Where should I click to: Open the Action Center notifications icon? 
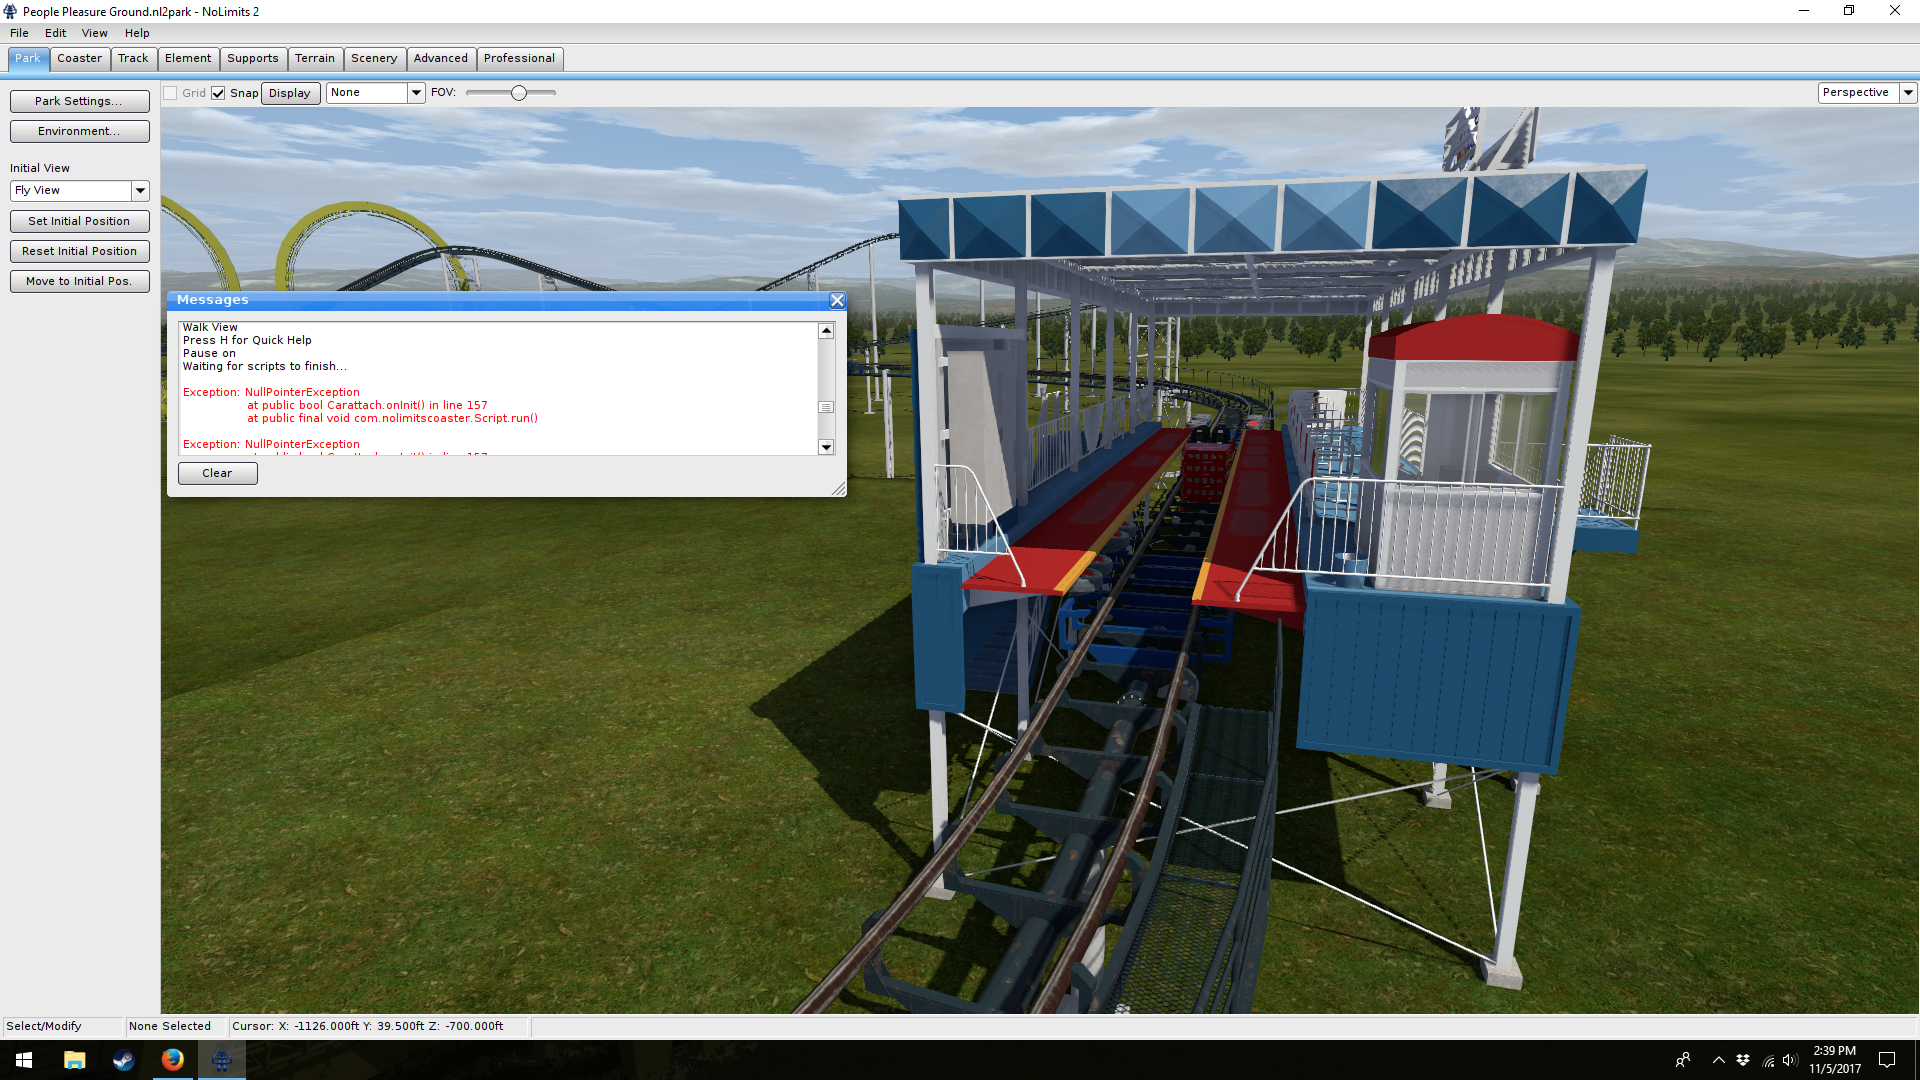pyautogui.click(x=1887, y=1060)
